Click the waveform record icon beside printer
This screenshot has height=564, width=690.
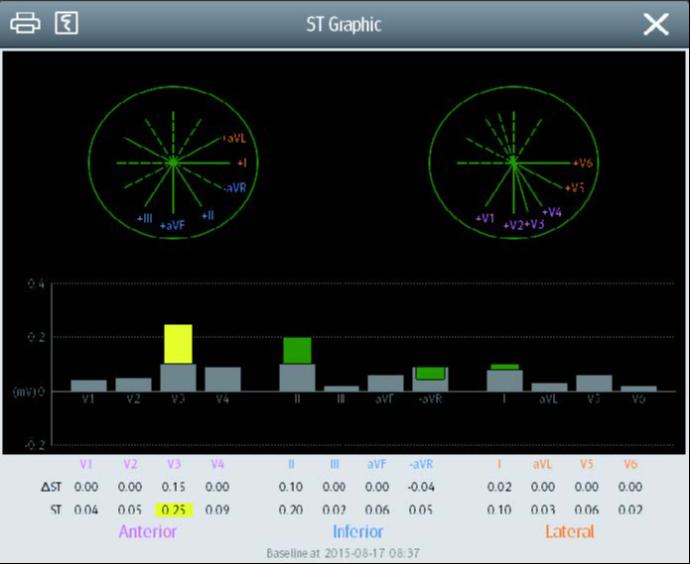tap(67, 24)
